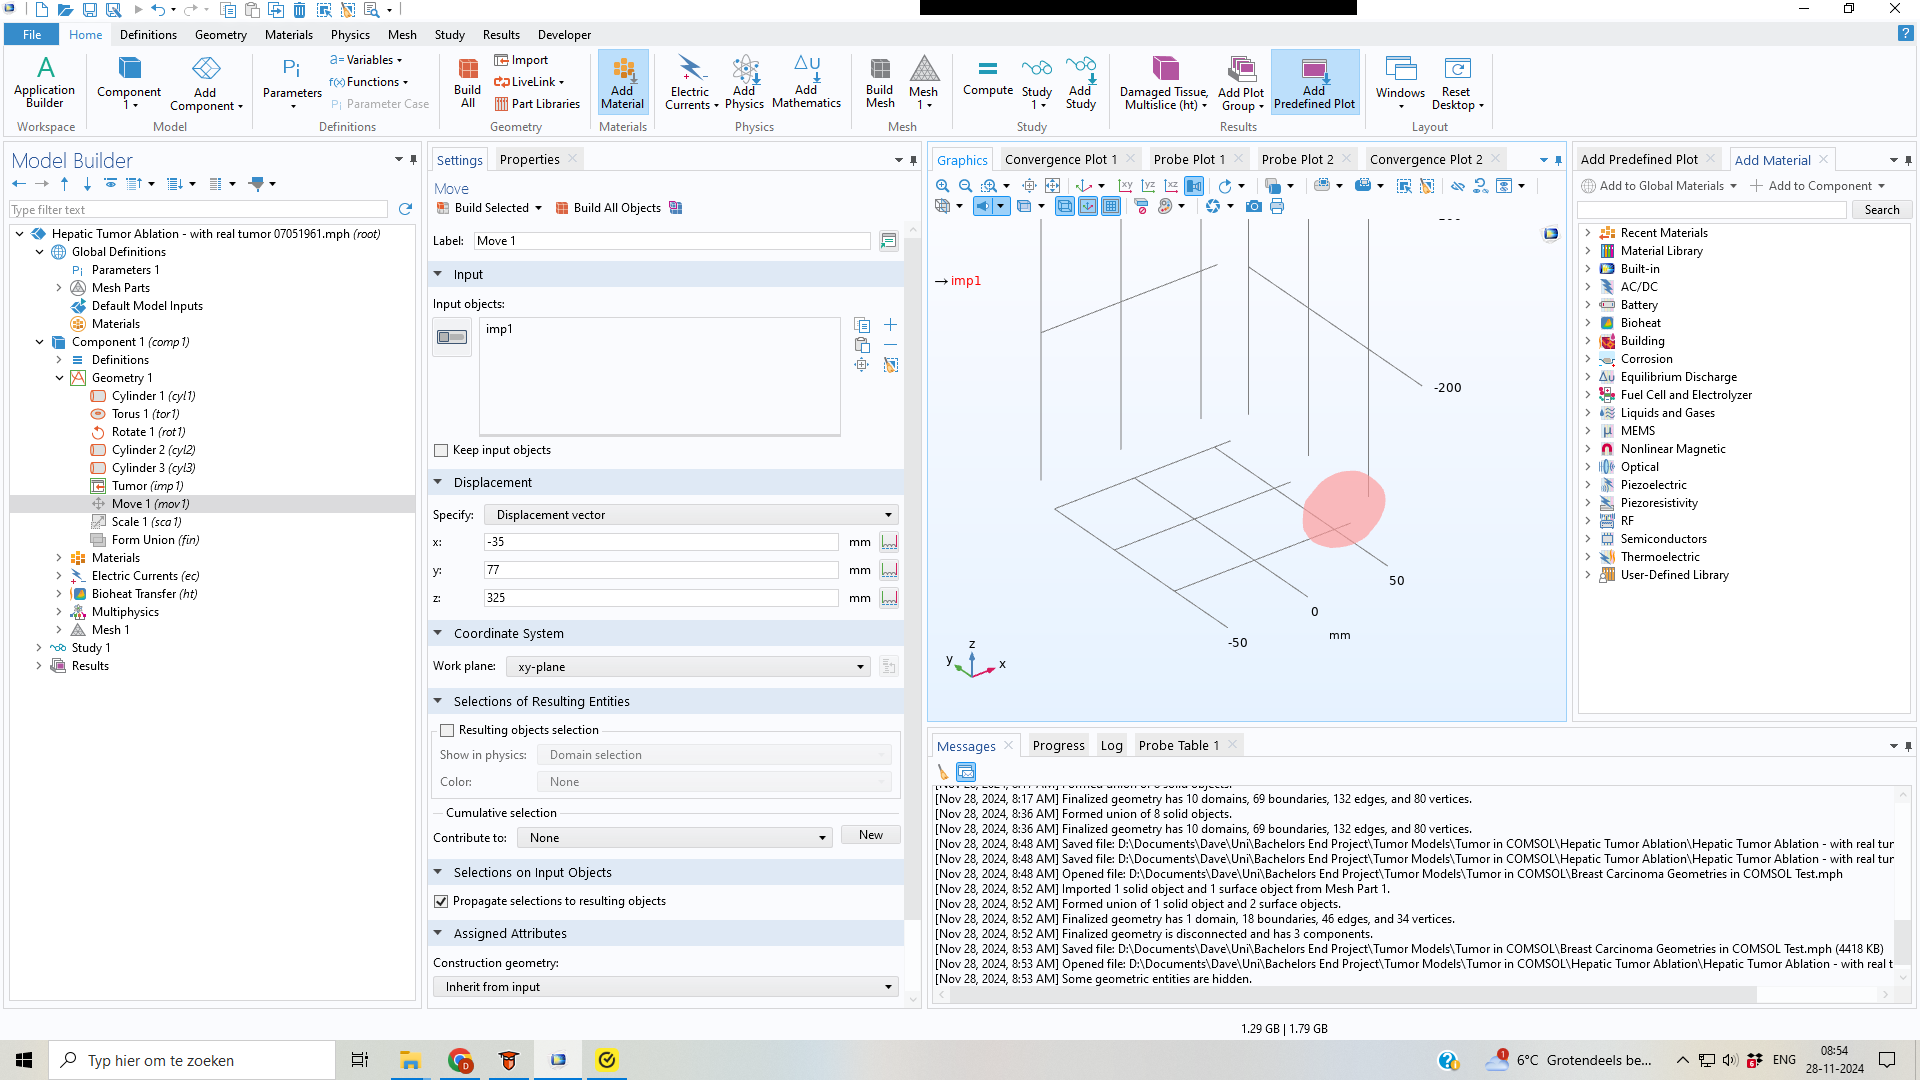This screenshot has height=1080, width=1920.
Task: Open Add Physics from the ribbon
Action: [x=744, y=83]
